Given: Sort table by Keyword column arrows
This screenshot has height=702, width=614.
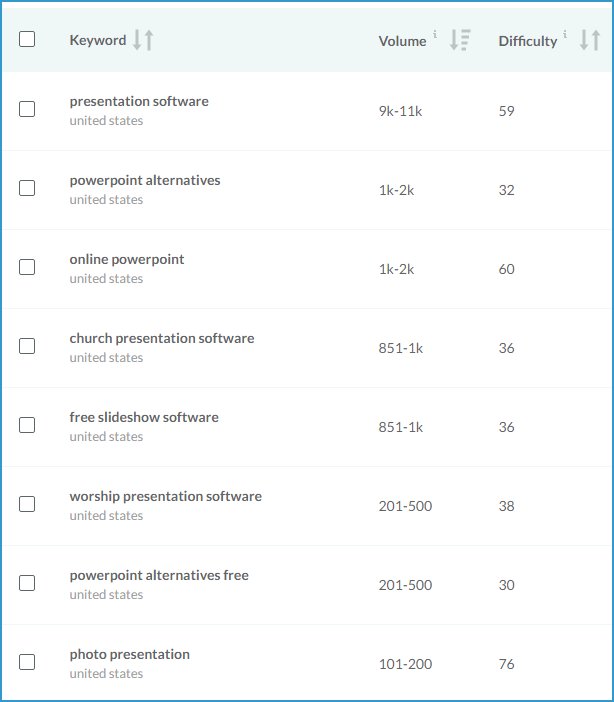Looking at the screenshot, I should click(143, 40).
